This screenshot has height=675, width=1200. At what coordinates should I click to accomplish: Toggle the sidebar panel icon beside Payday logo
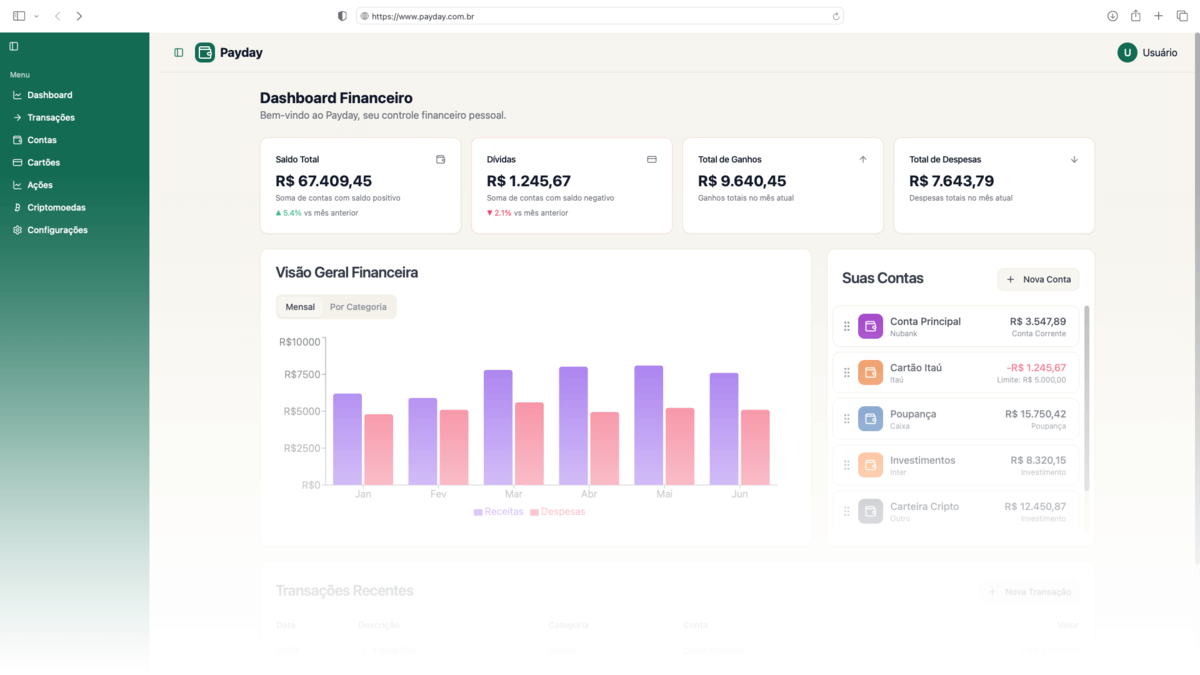(x=179, y=53)
